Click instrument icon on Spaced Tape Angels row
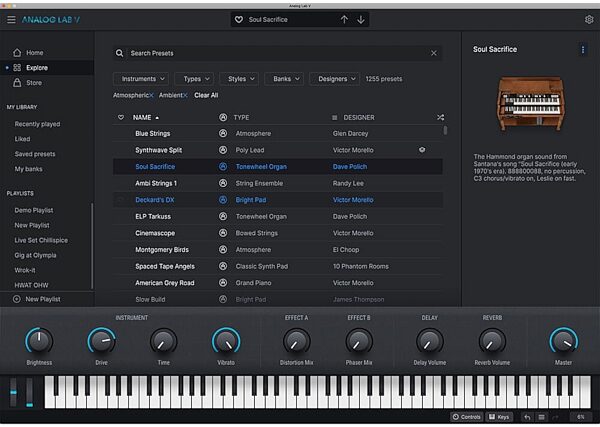 pyautogui.click(x=223, y=266)
